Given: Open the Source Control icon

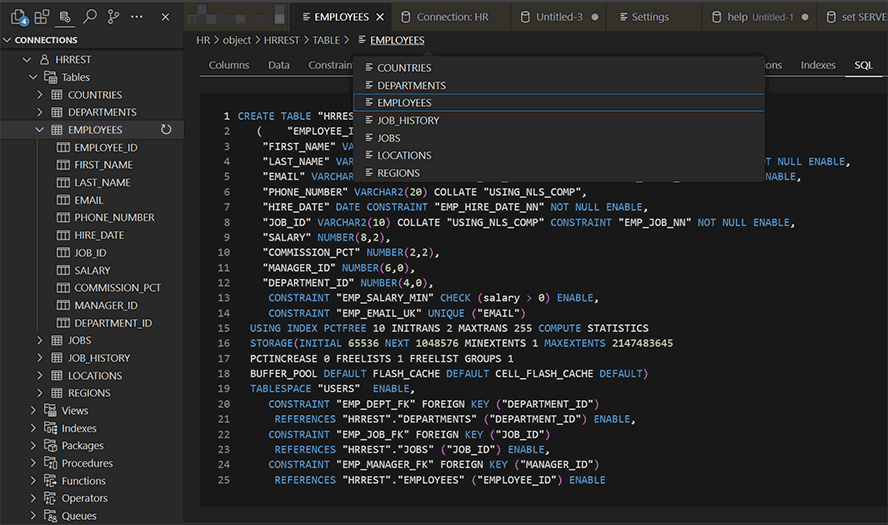Looking at the screenshot, I should [x=114, y=17].
